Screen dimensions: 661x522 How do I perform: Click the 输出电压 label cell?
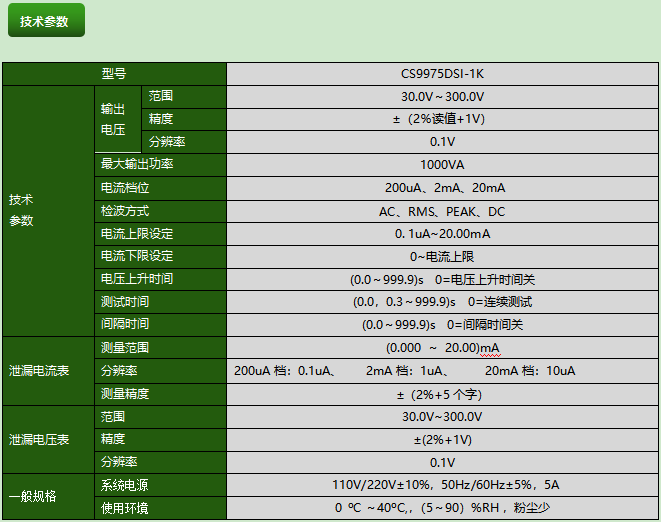[x=113, y=119]
